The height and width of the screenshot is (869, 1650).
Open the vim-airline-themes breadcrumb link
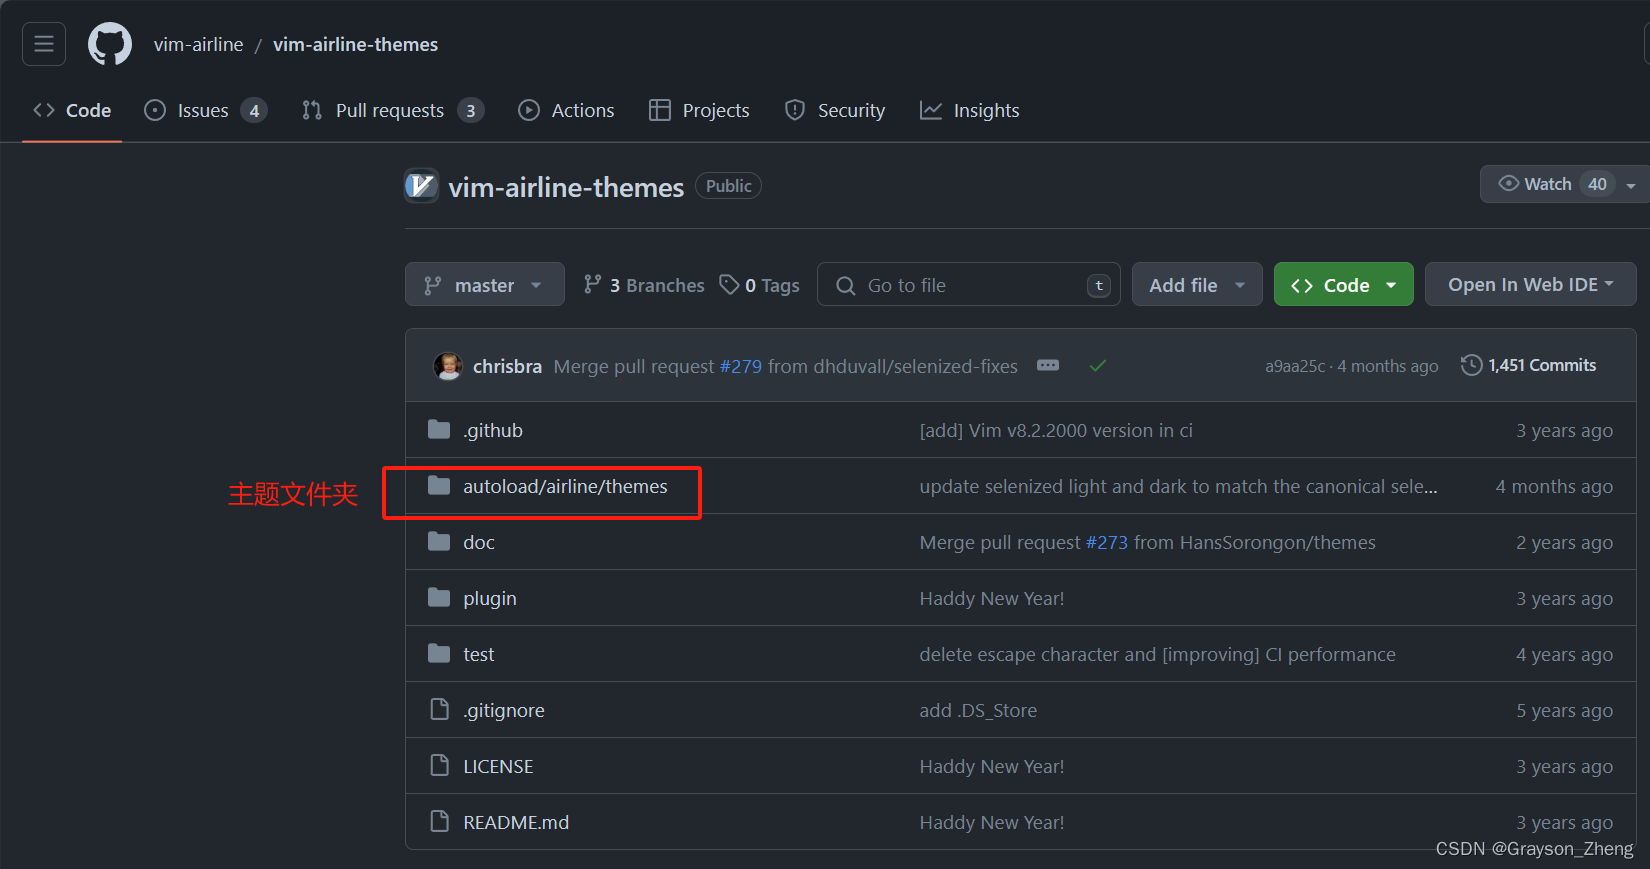[x=355, y=44]
